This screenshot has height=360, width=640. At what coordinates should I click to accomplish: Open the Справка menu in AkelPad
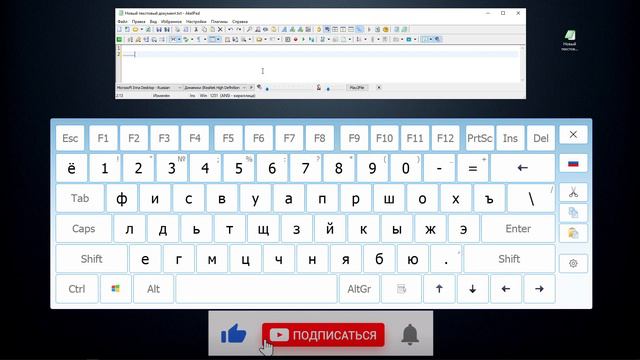(x=240, y=21)
